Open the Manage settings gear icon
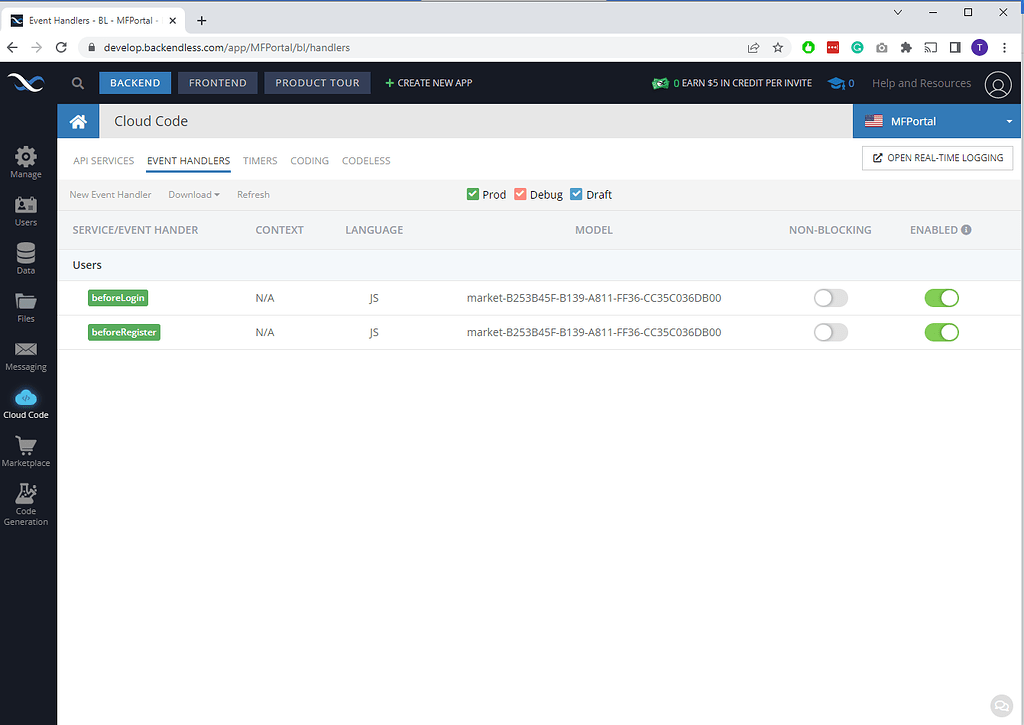1024x725 pixels. coord(26,156)
